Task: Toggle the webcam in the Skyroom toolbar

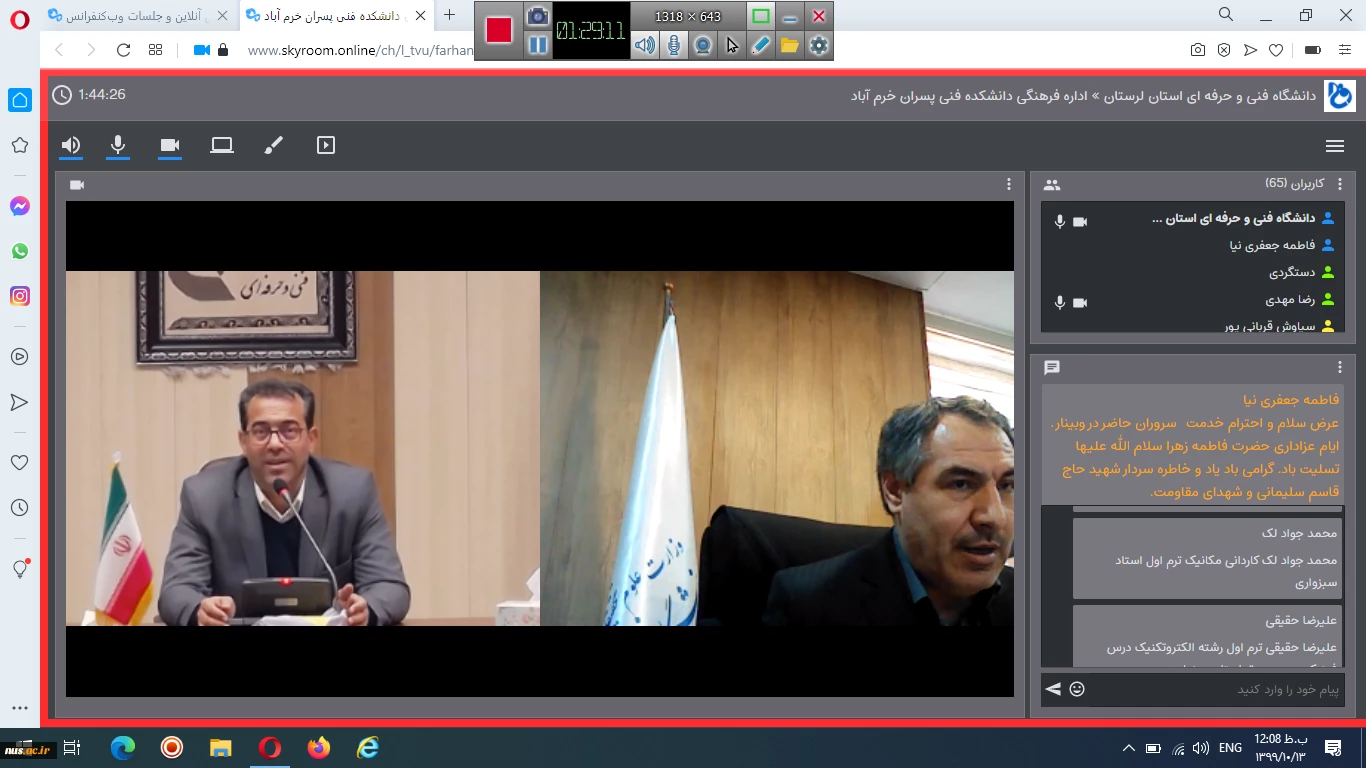Action: click(170, 146)
